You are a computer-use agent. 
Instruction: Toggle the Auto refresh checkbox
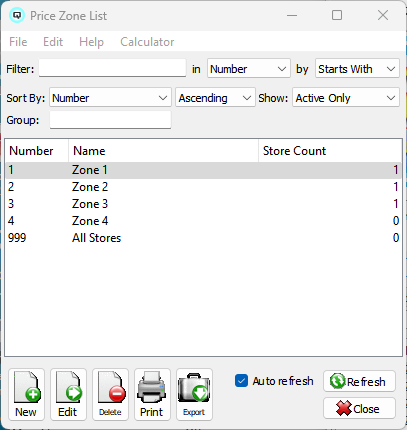tap(241, 381)
